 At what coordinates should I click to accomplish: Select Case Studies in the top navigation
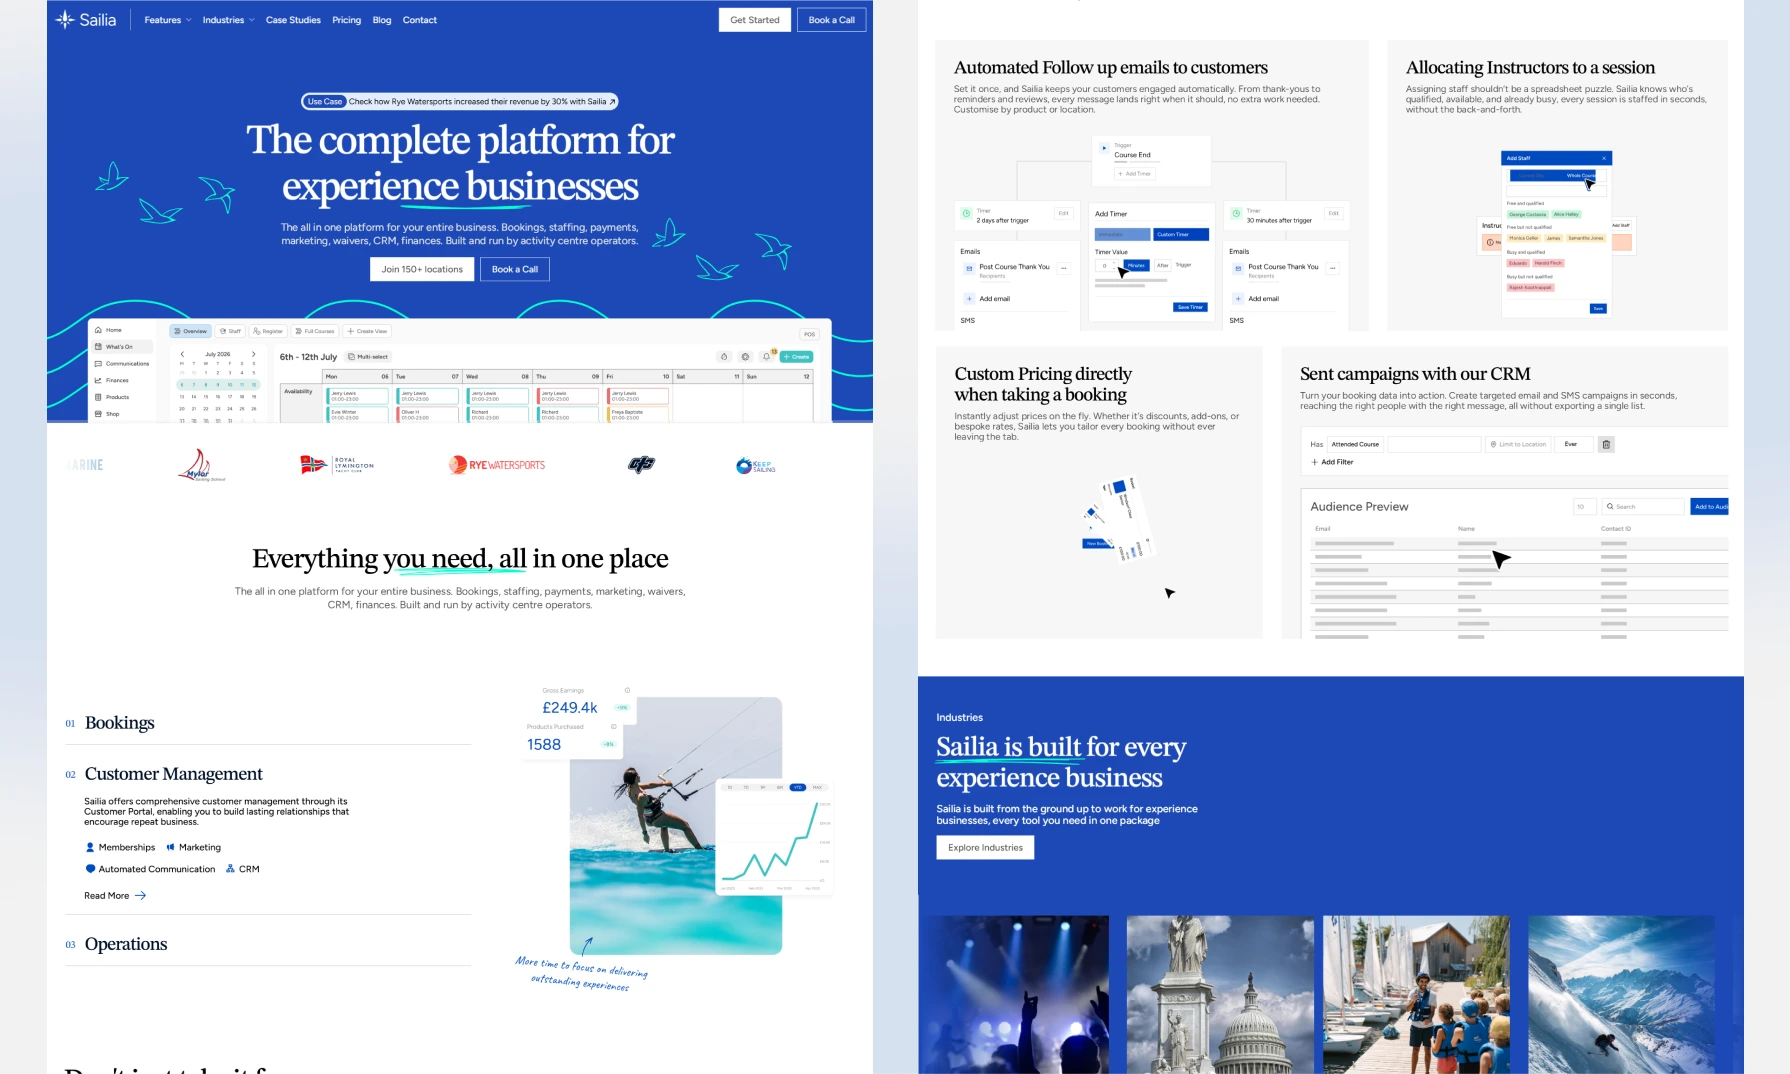[x=292, y=19]
